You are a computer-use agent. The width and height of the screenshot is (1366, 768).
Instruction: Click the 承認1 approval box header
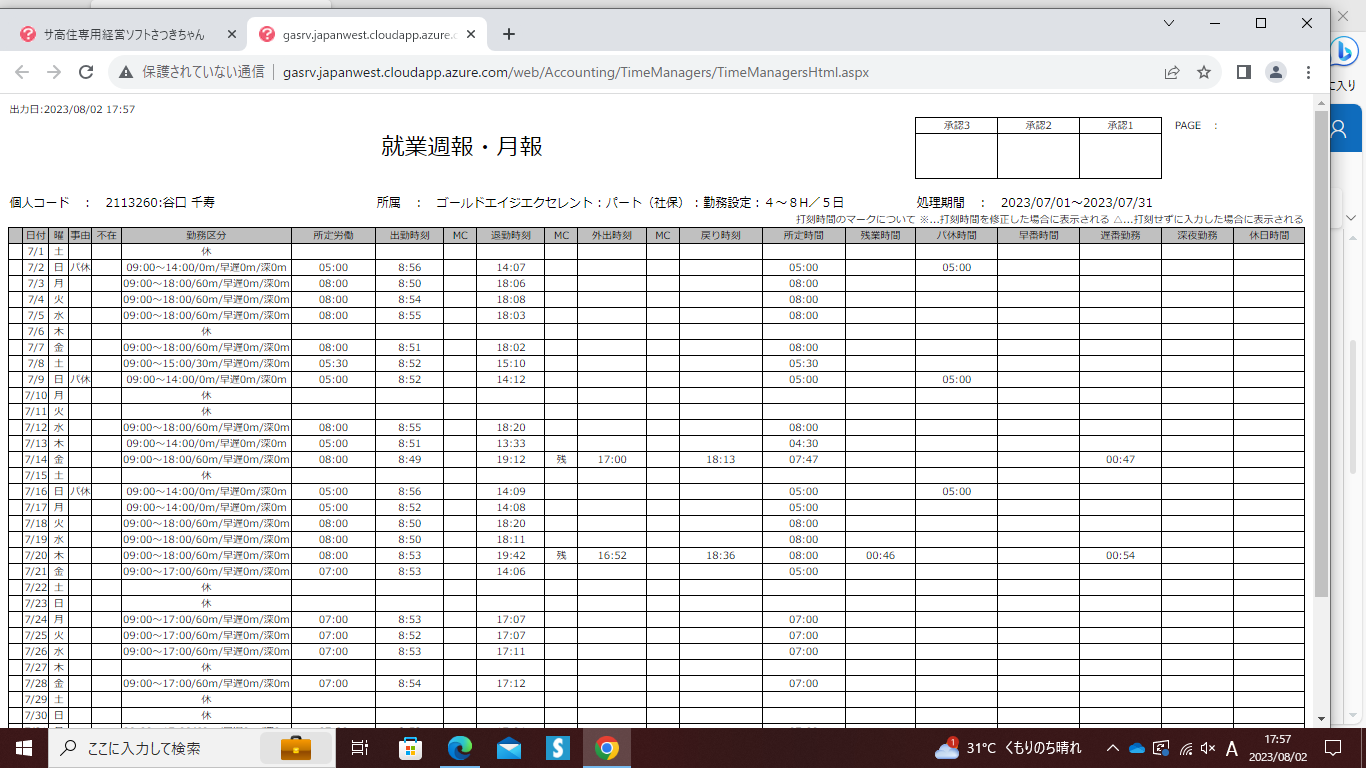pyautogui.click(x=1120, y=125)
